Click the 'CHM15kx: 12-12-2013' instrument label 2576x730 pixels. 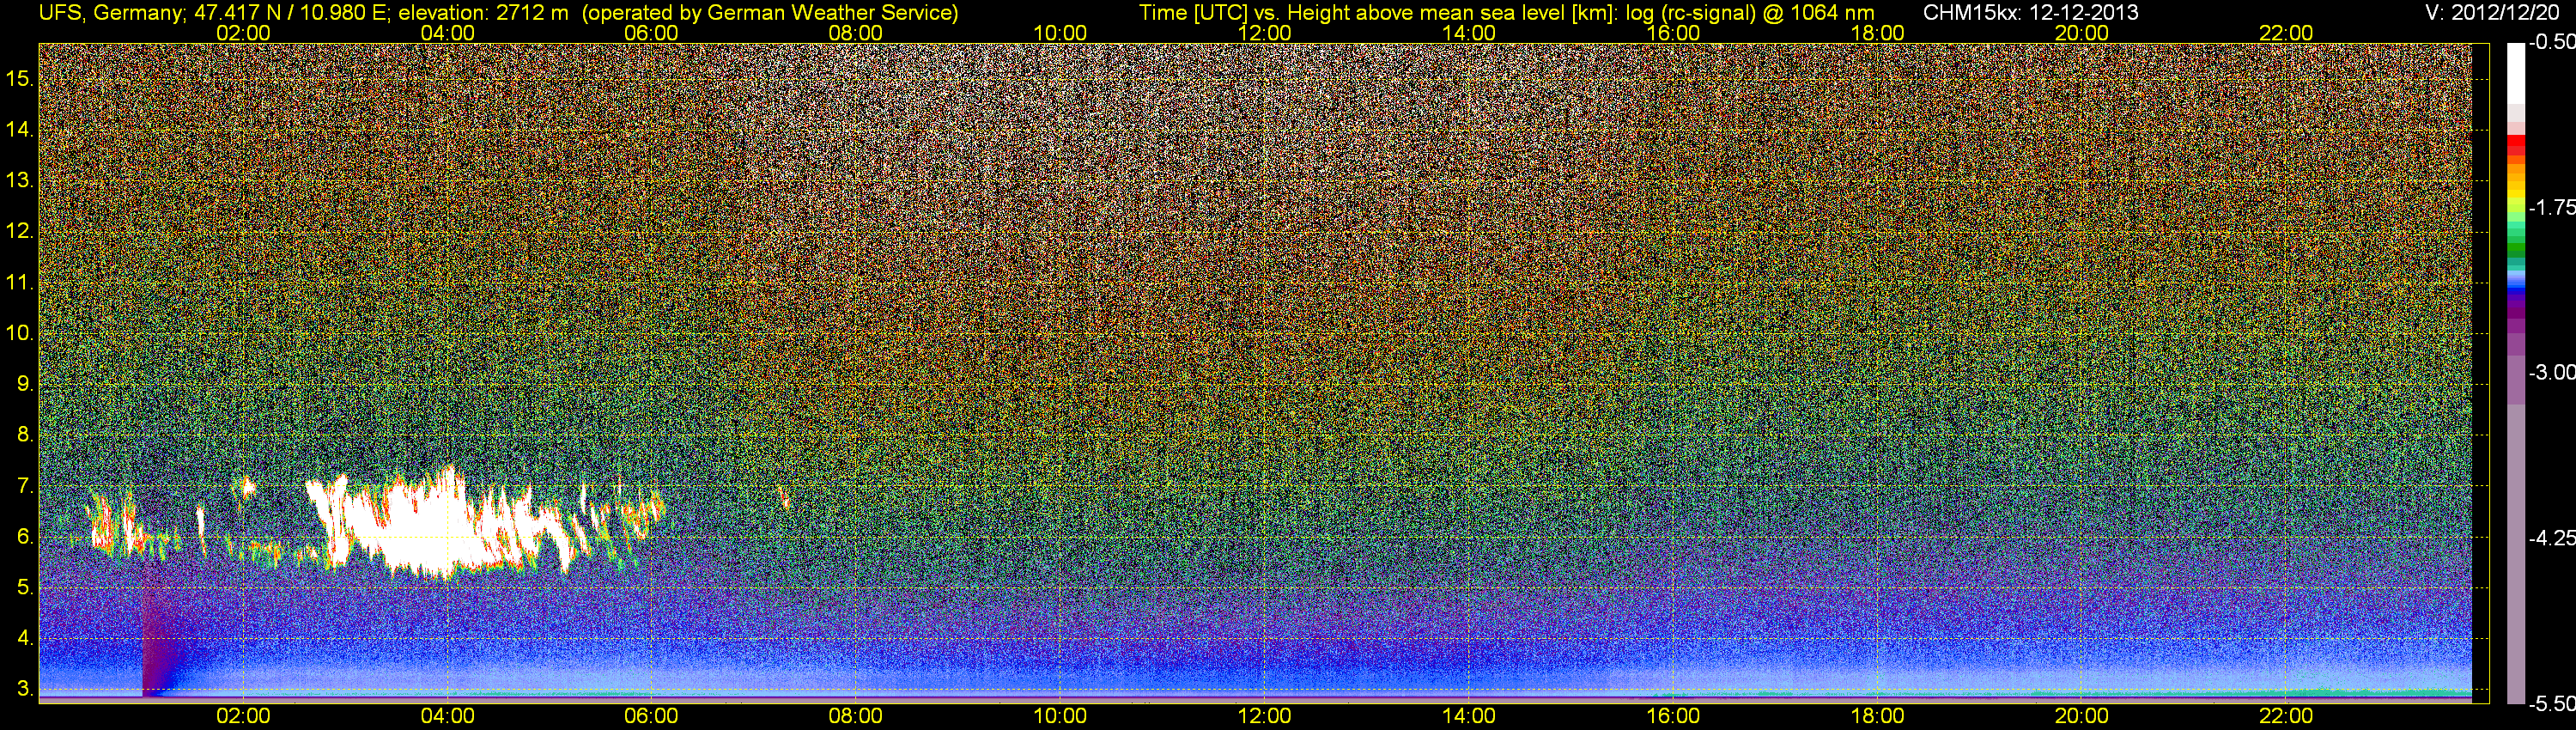[2031, 13]
